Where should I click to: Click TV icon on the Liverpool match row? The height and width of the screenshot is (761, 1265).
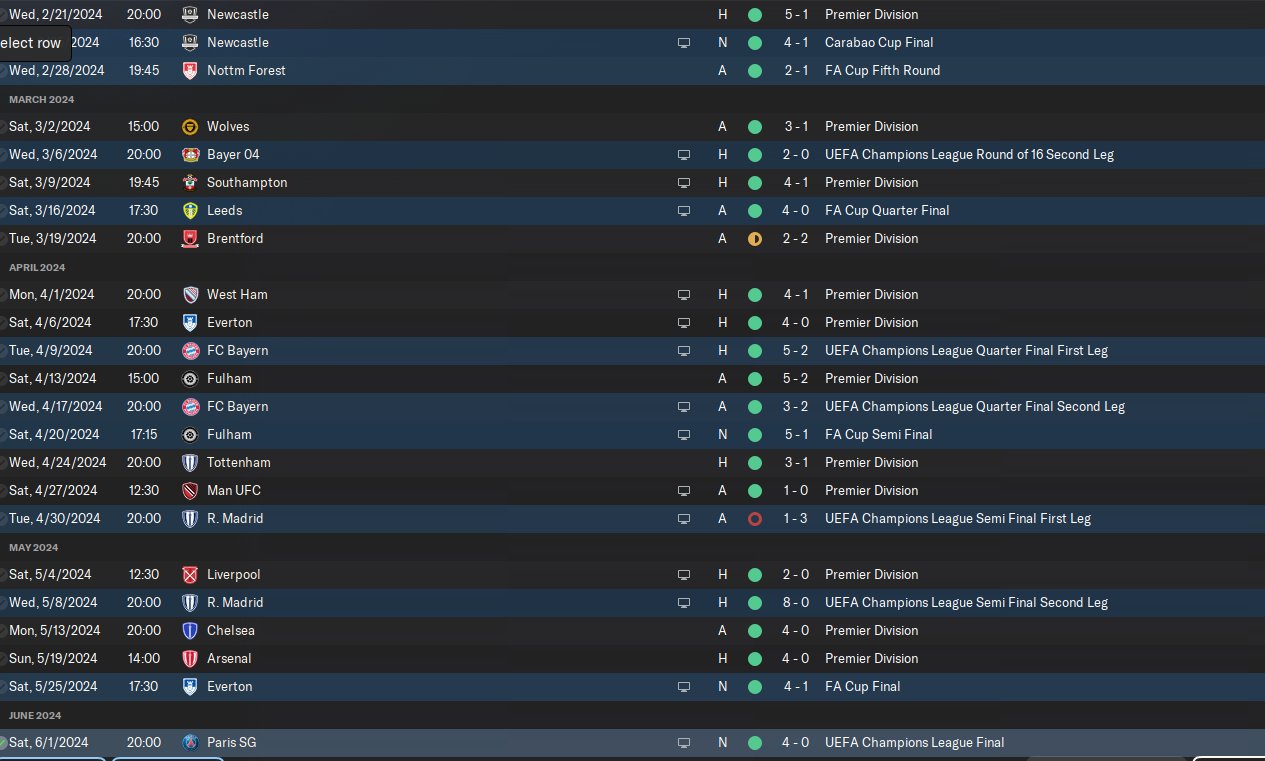(x=684, y=575)
